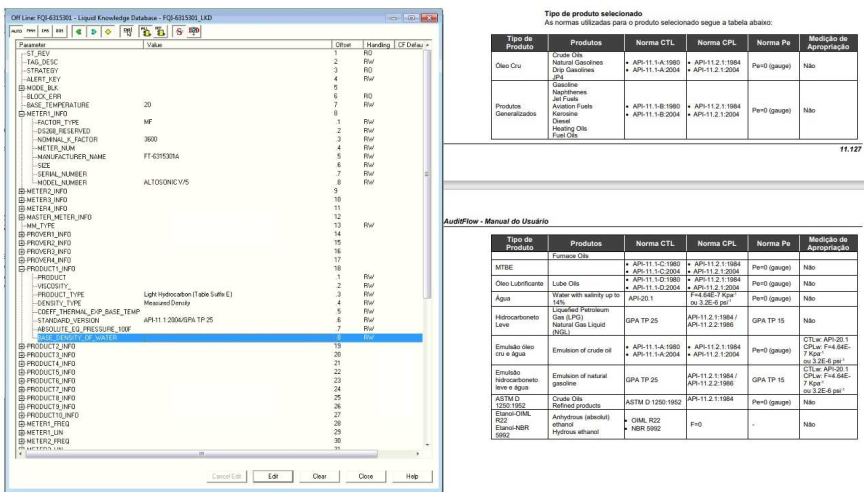
Task: Click the yellow diamond toolbar icon
Action: (108, 32)
